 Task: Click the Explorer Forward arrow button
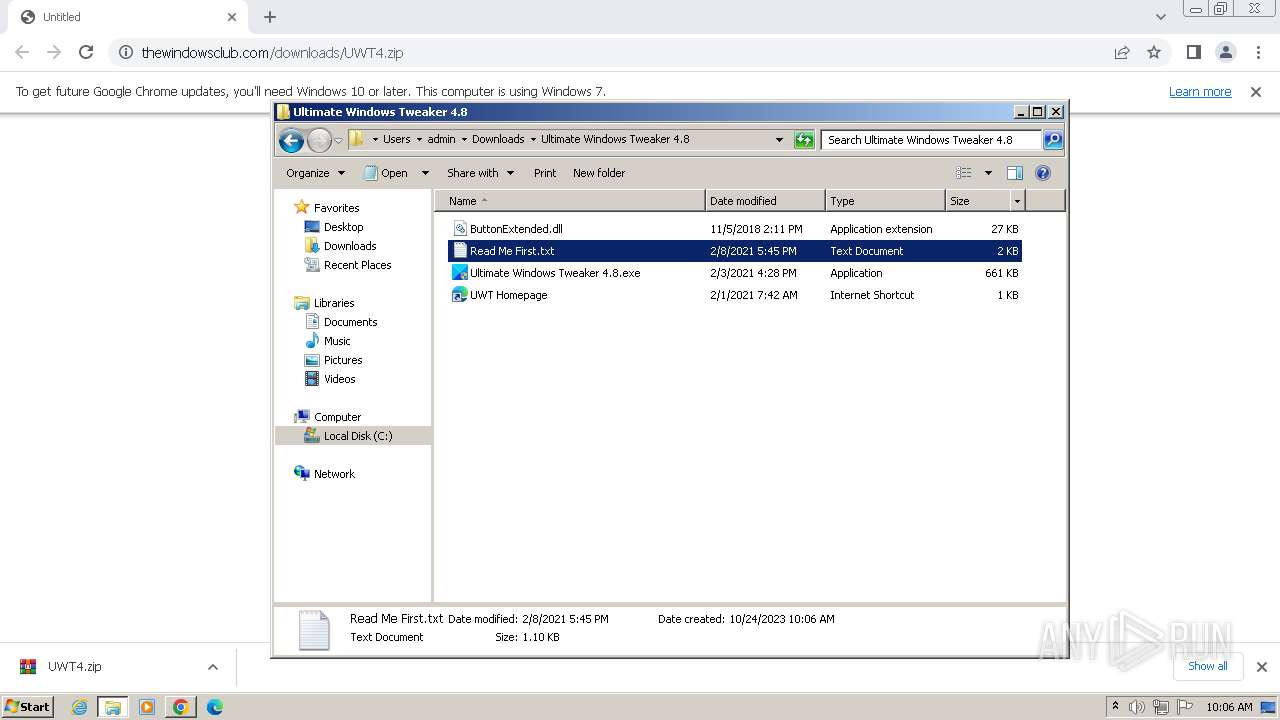pyautogui.click(x=319, y=140)
